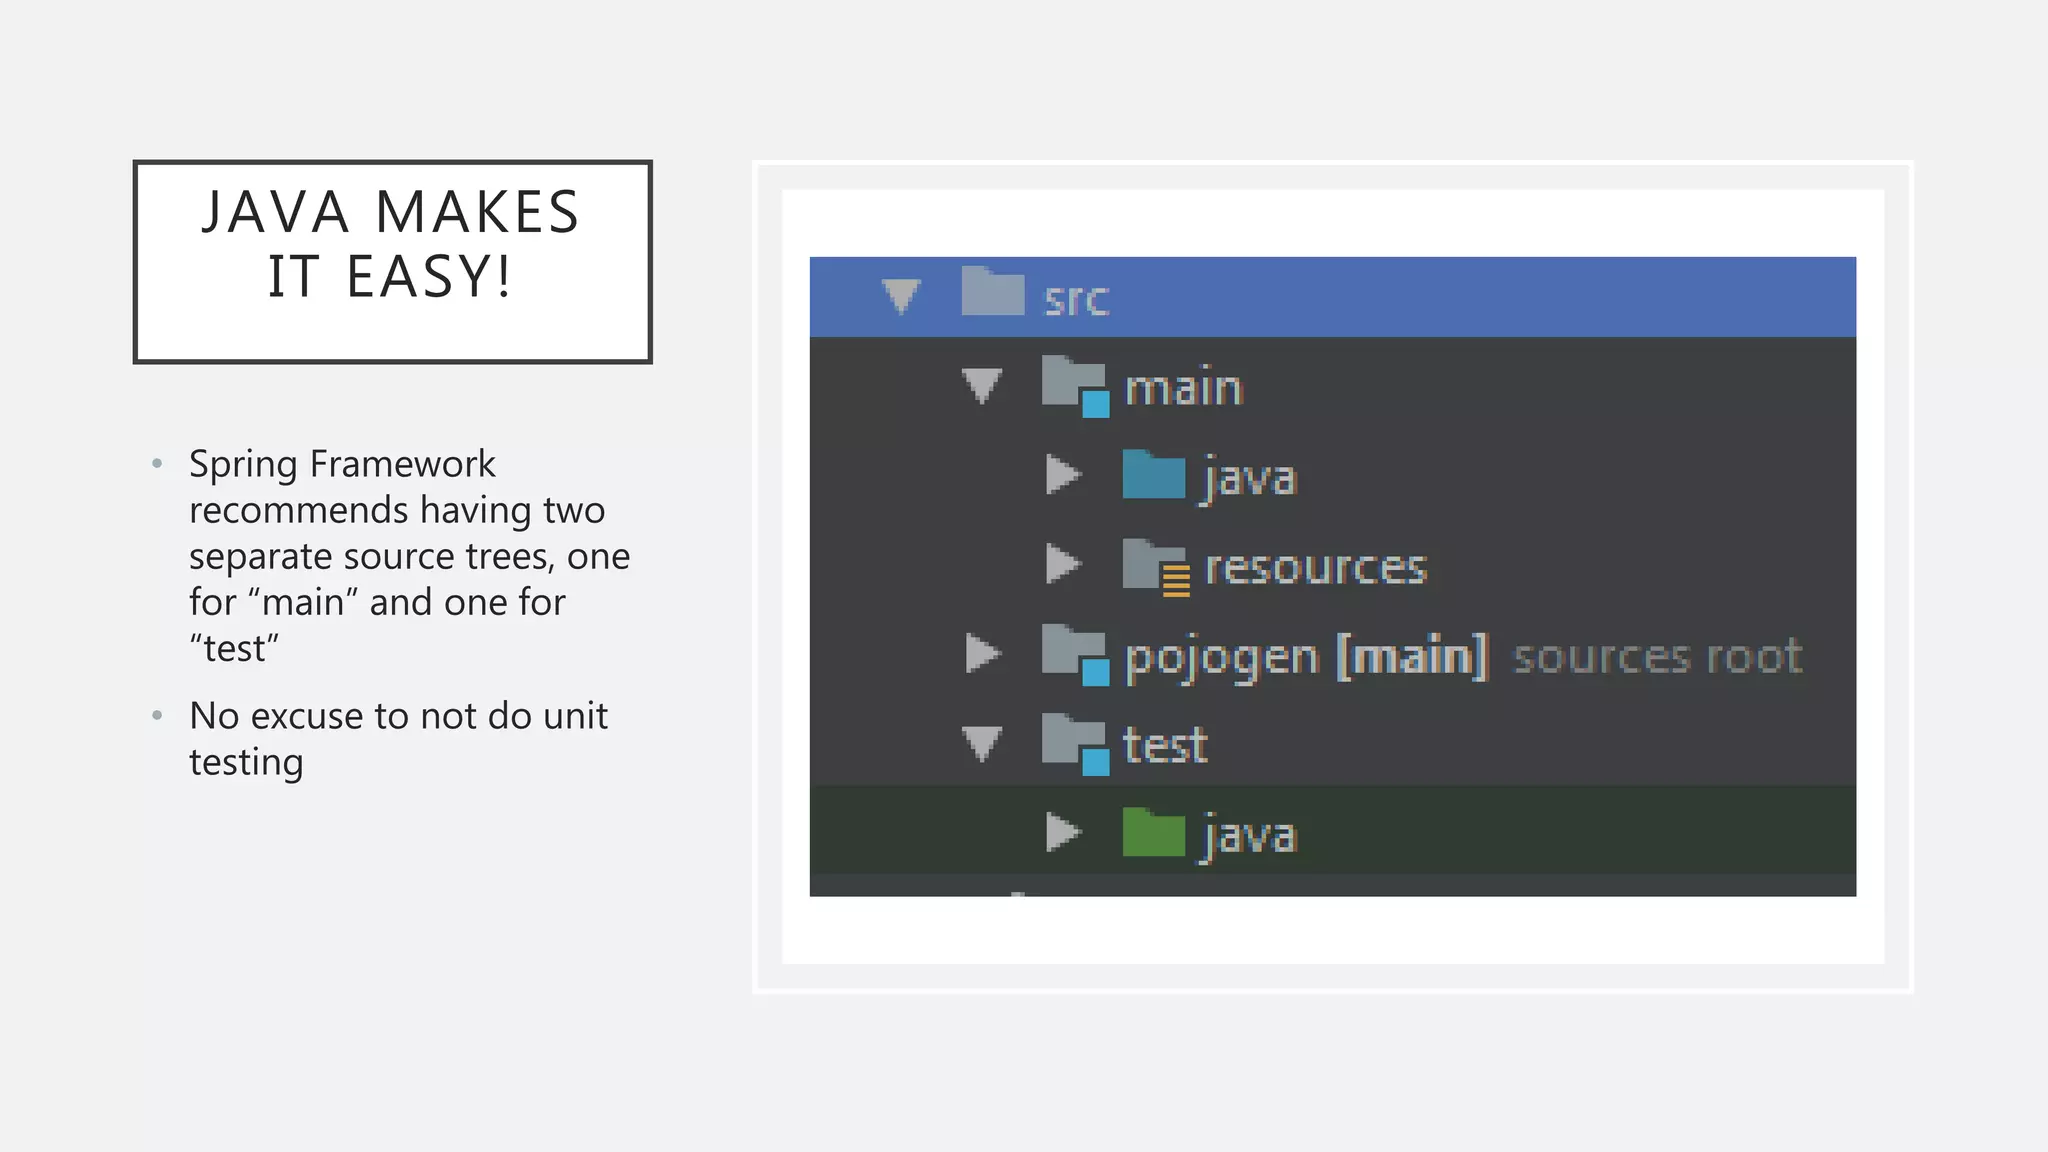Click the pojogen module folder icon
The image size is (2048, 1152).
[x=1074, y=654]
